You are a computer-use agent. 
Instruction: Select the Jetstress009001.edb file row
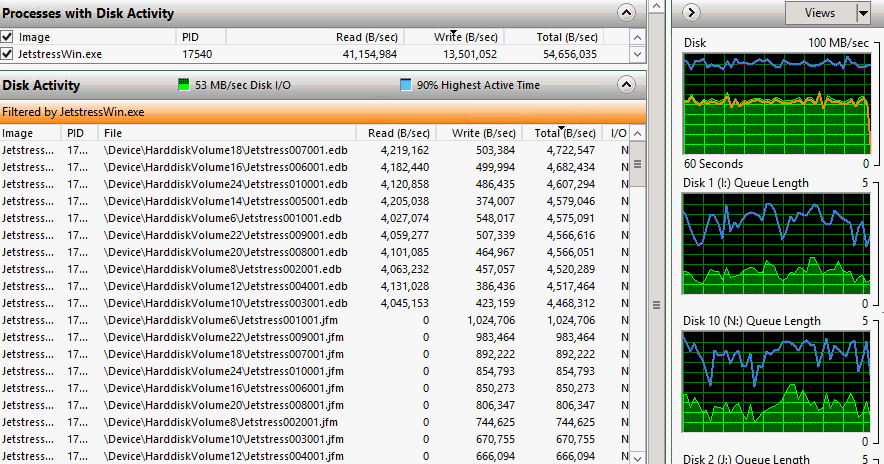(315, 235)
